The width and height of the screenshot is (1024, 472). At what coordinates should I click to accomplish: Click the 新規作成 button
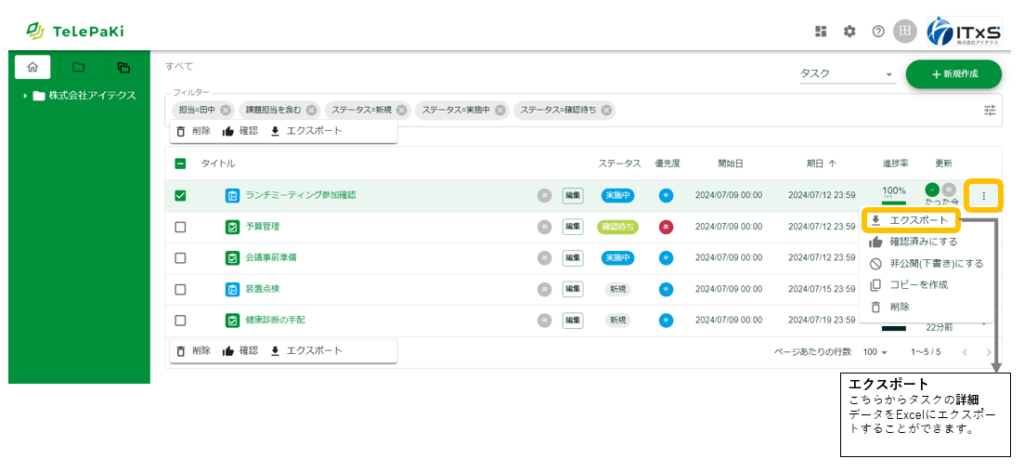point(953,75)
